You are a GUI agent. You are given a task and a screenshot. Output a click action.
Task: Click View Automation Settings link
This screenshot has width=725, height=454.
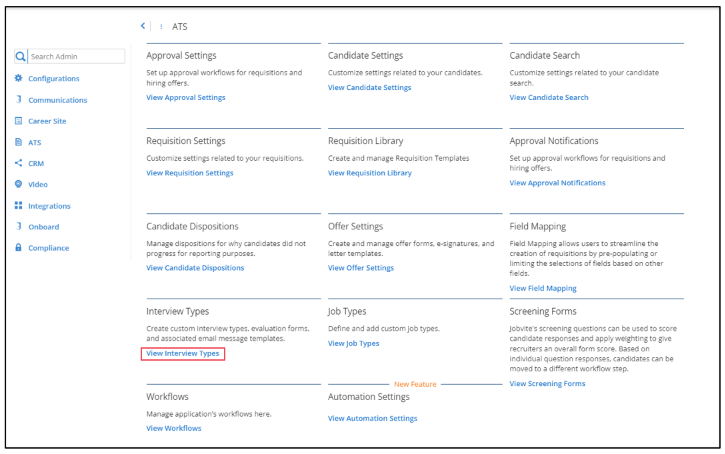(x=372, y=418)
